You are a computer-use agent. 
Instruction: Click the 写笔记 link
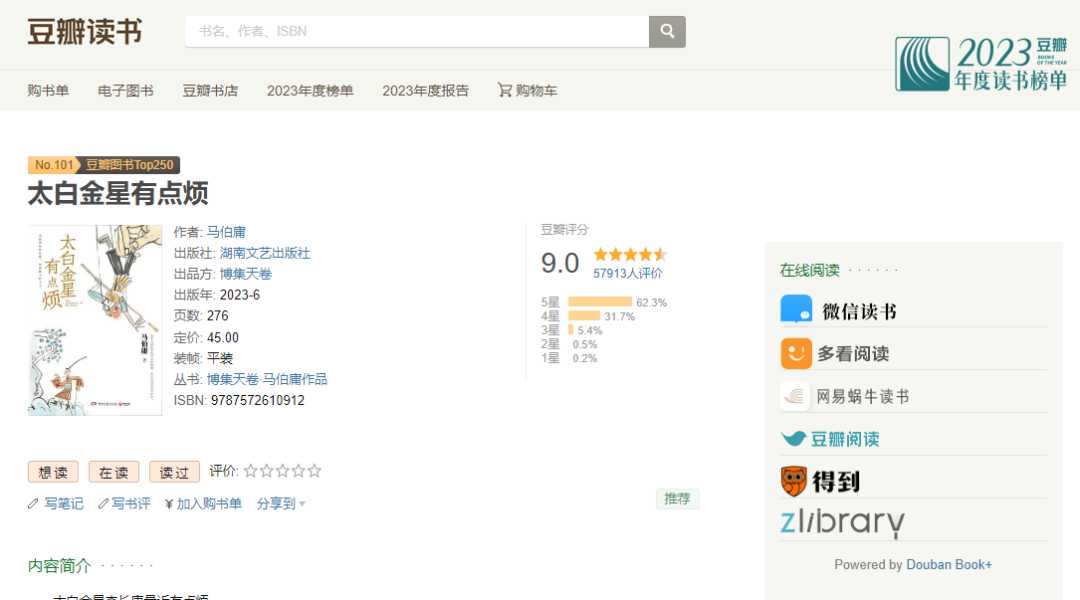(63, 504)
